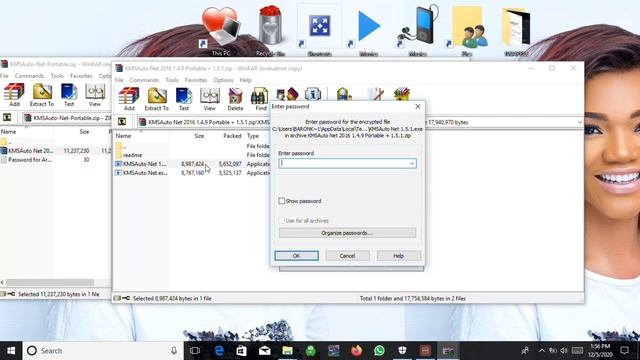Click OK in Enter password dialog

click(296, 256)
